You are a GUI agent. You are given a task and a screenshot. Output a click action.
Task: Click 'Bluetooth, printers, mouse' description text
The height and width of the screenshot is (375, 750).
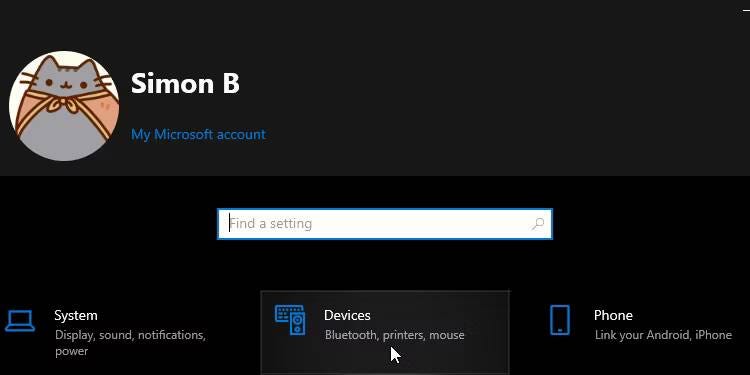pyautogui.click(x=395, y=335)
